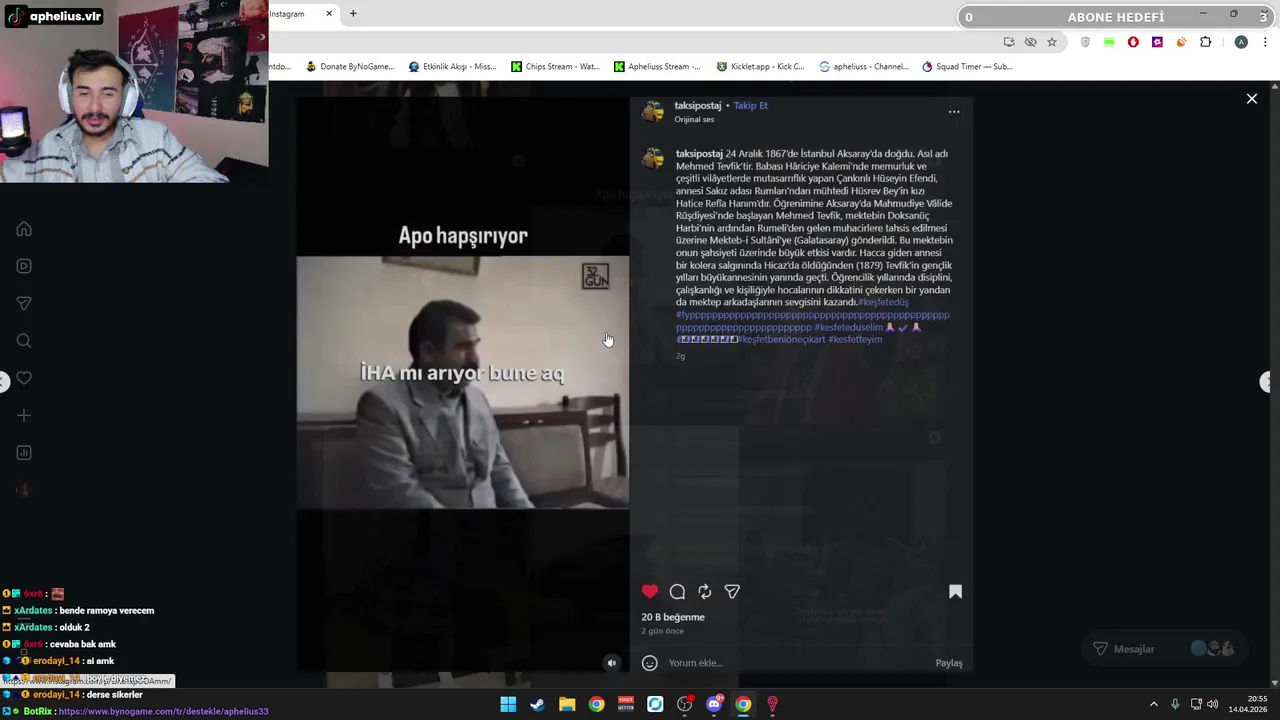The image size is (1280, 720).
Task: Open taksipostaj profile avatar in header
Action: pyautogui.click(x=653, y=111)
